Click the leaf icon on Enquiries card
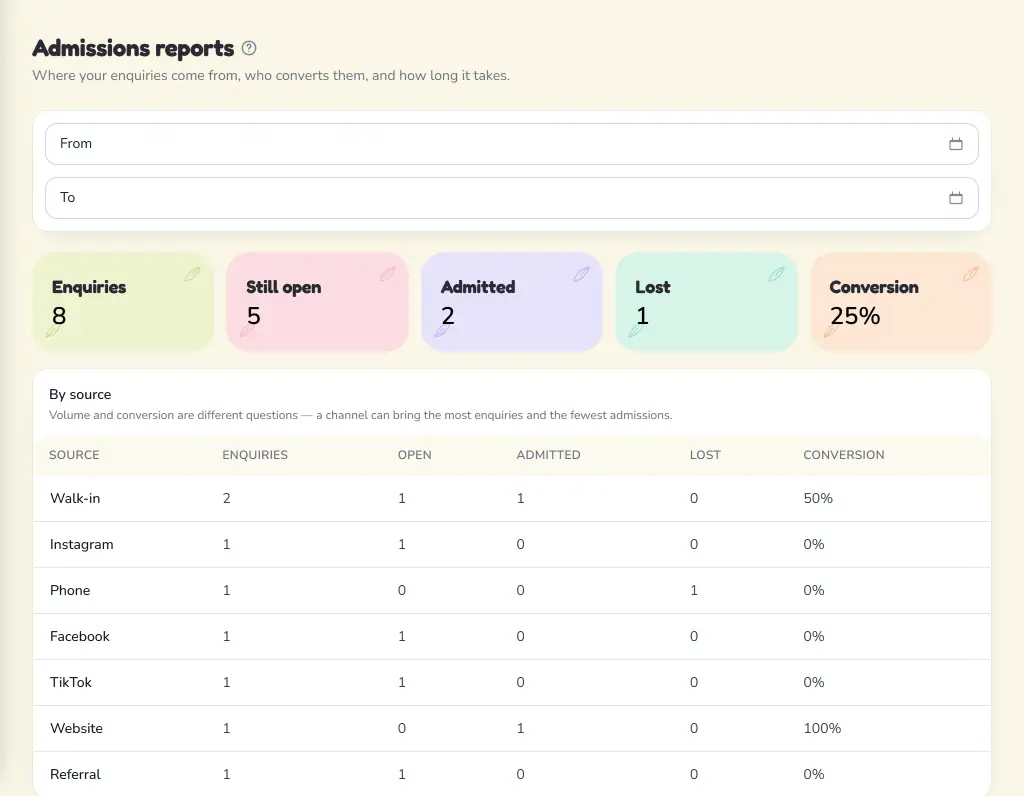 192,274
